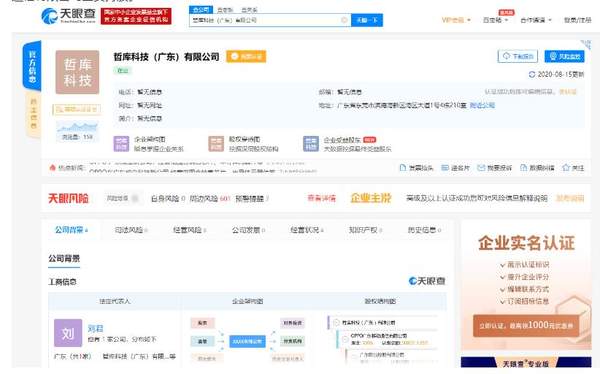This screenshot has width=600, height=374.
Task: Click the 股权结构图 column header
Action: pyautogui.click(x=380, y=301)
